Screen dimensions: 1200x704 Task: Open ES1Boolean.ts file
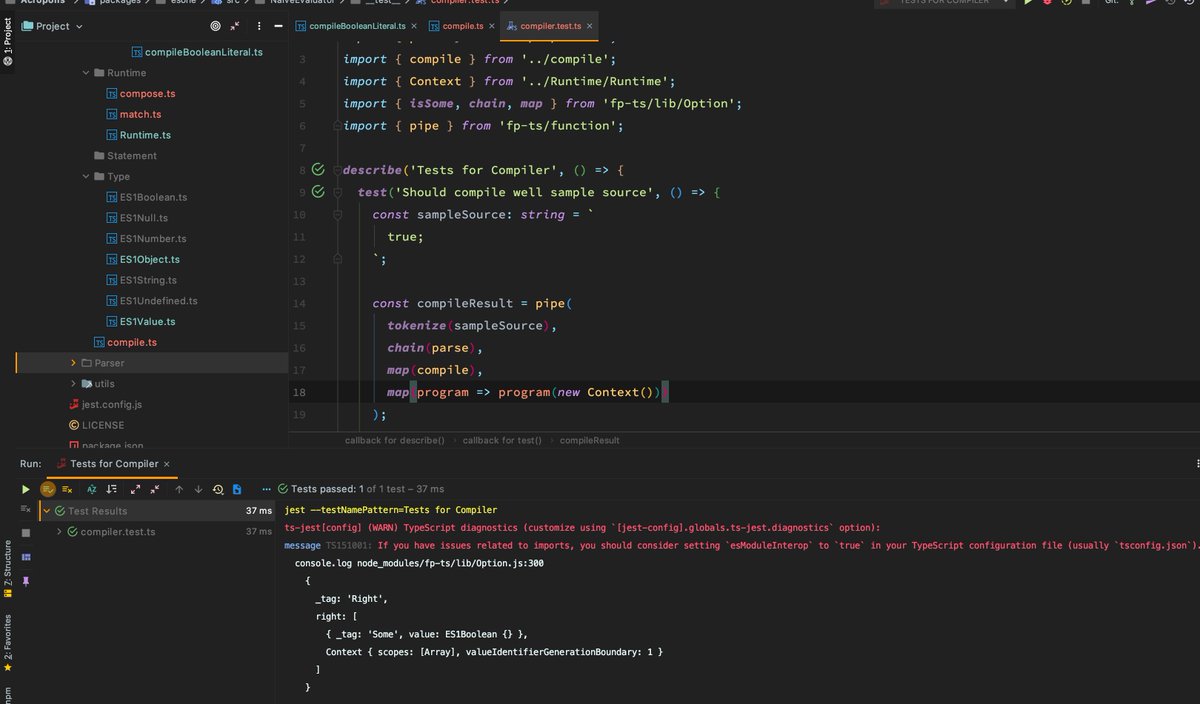tap(146, 197)
